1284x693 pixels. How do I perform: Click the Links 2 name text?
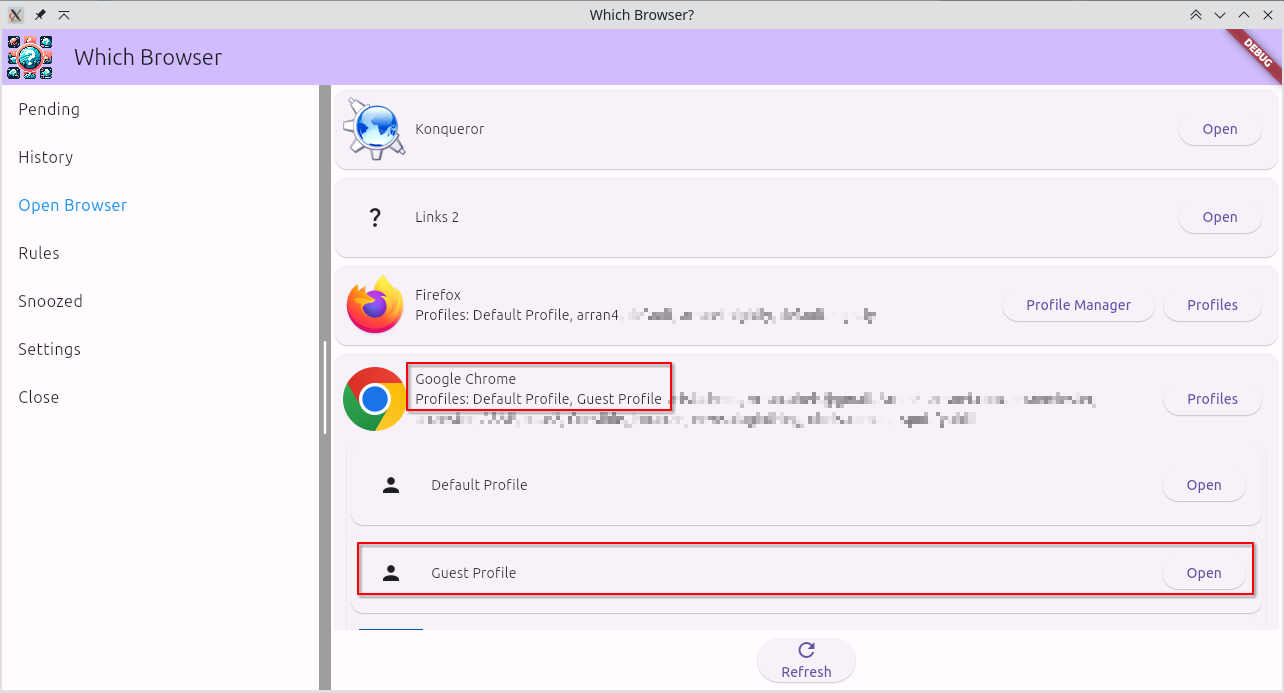437,217
